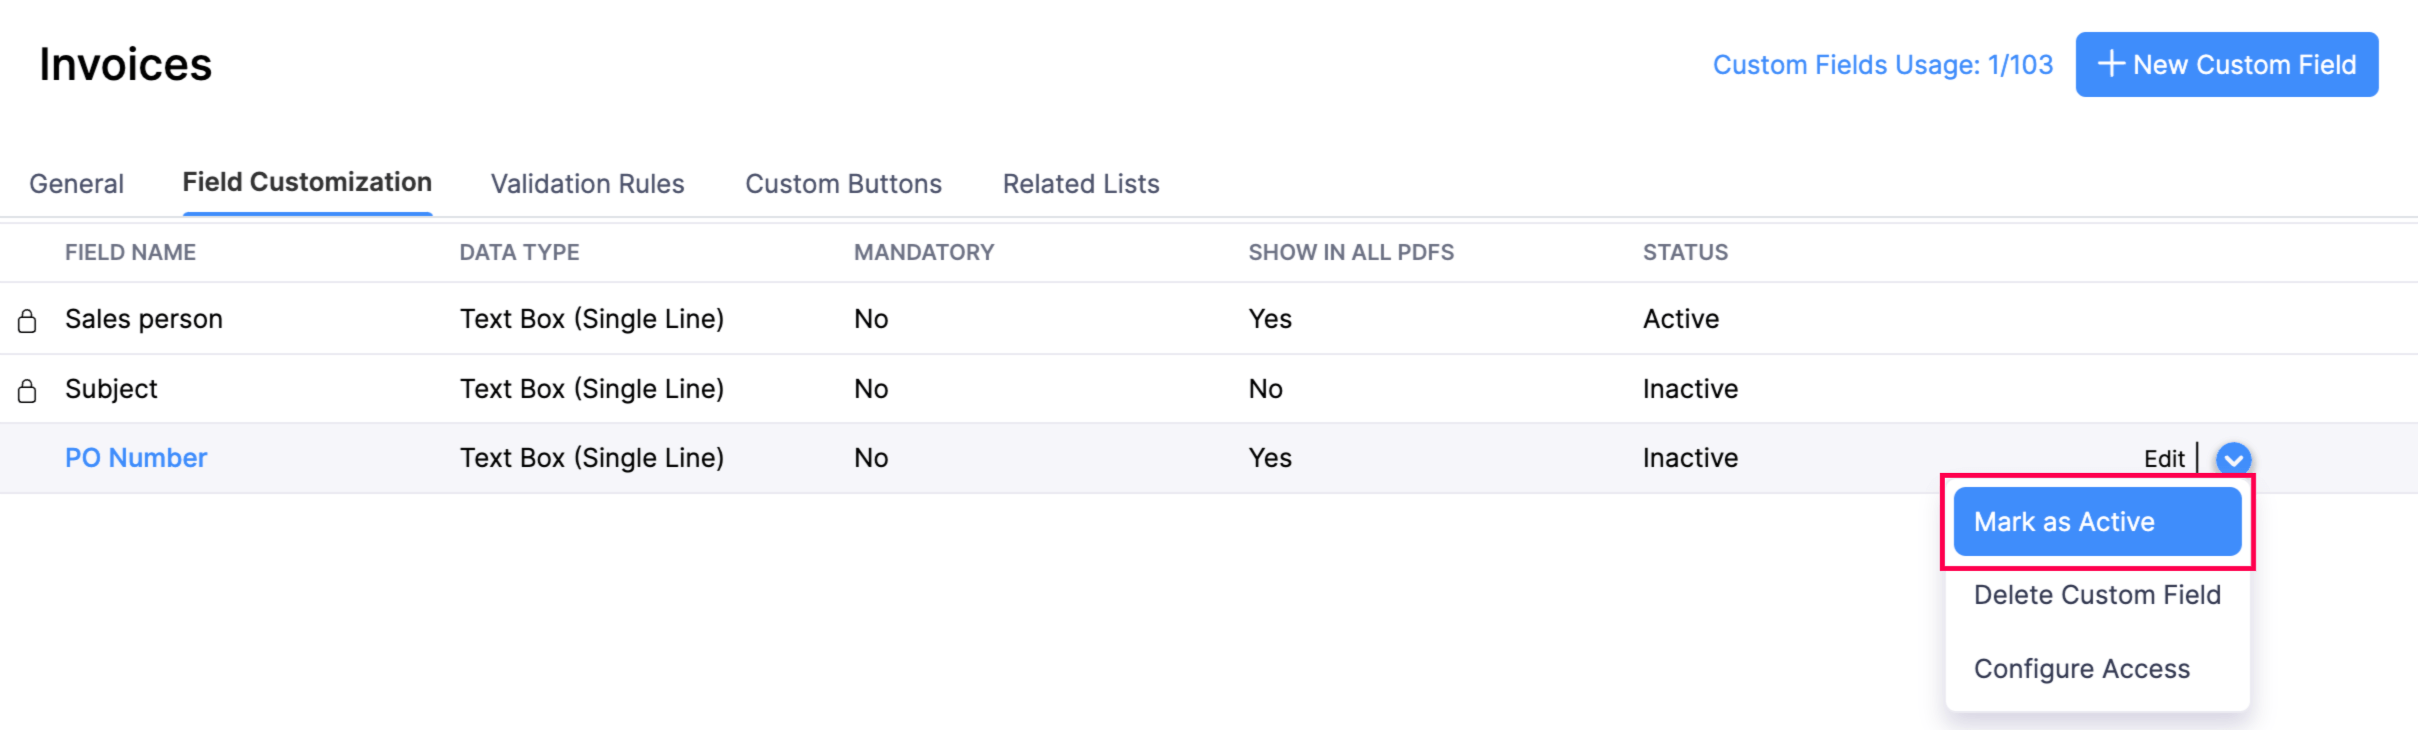Click the lock icon beside Subject

[x=27, y=389]
